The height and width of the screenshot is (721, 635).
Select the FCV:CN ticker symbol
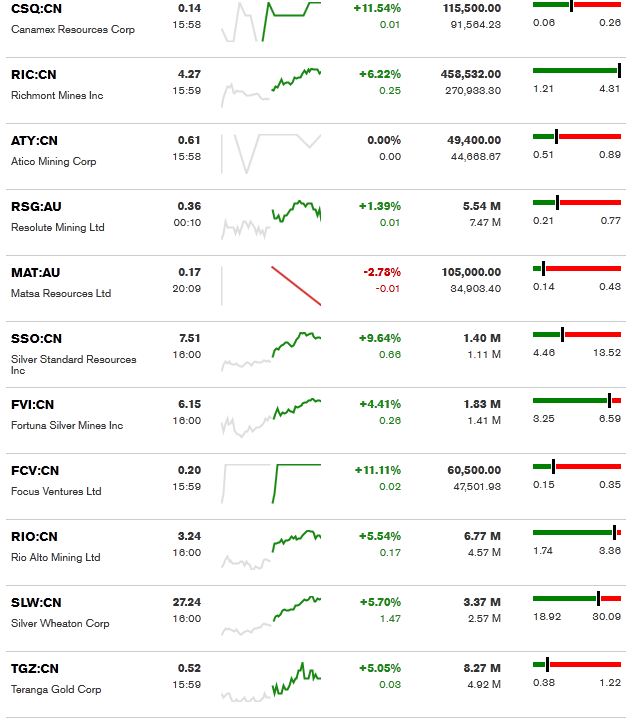point(35,470)
